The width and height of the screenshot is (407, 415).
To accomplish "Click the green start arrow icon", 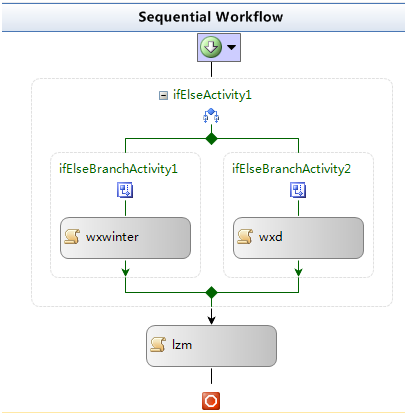I will click(211, 47).
